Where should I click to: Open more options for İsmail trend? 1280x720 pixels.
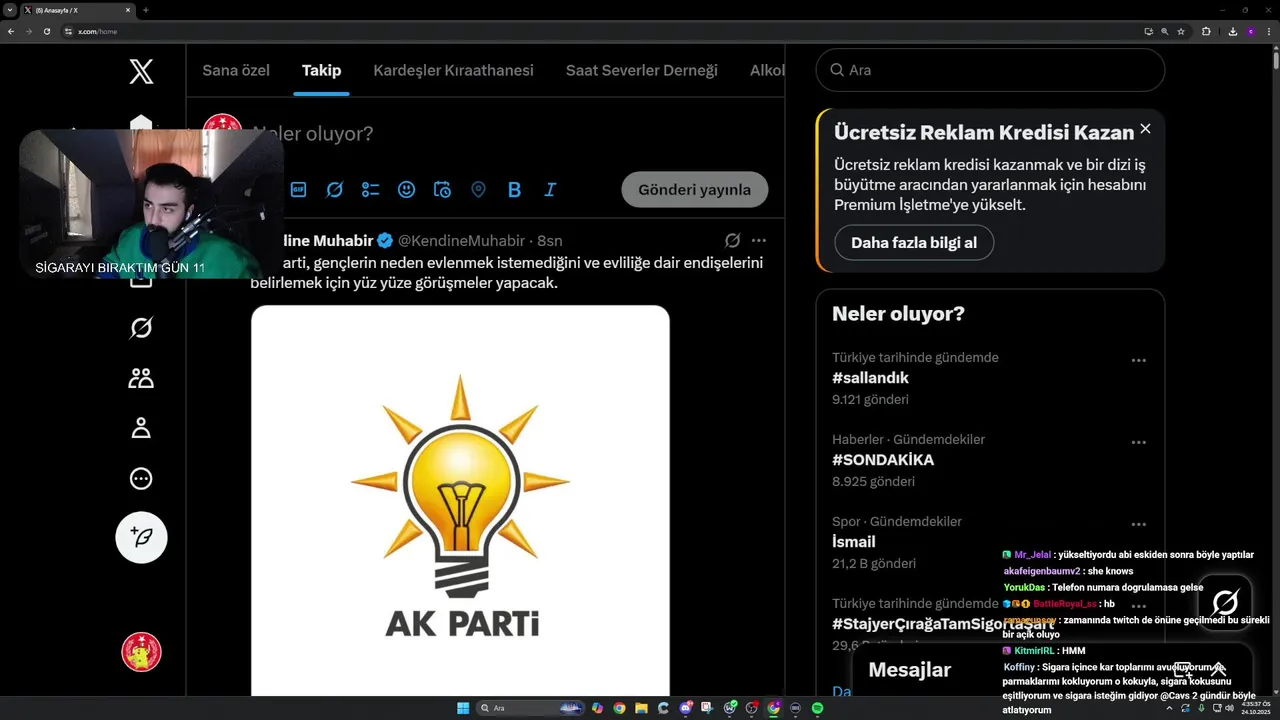point(1138,524)
